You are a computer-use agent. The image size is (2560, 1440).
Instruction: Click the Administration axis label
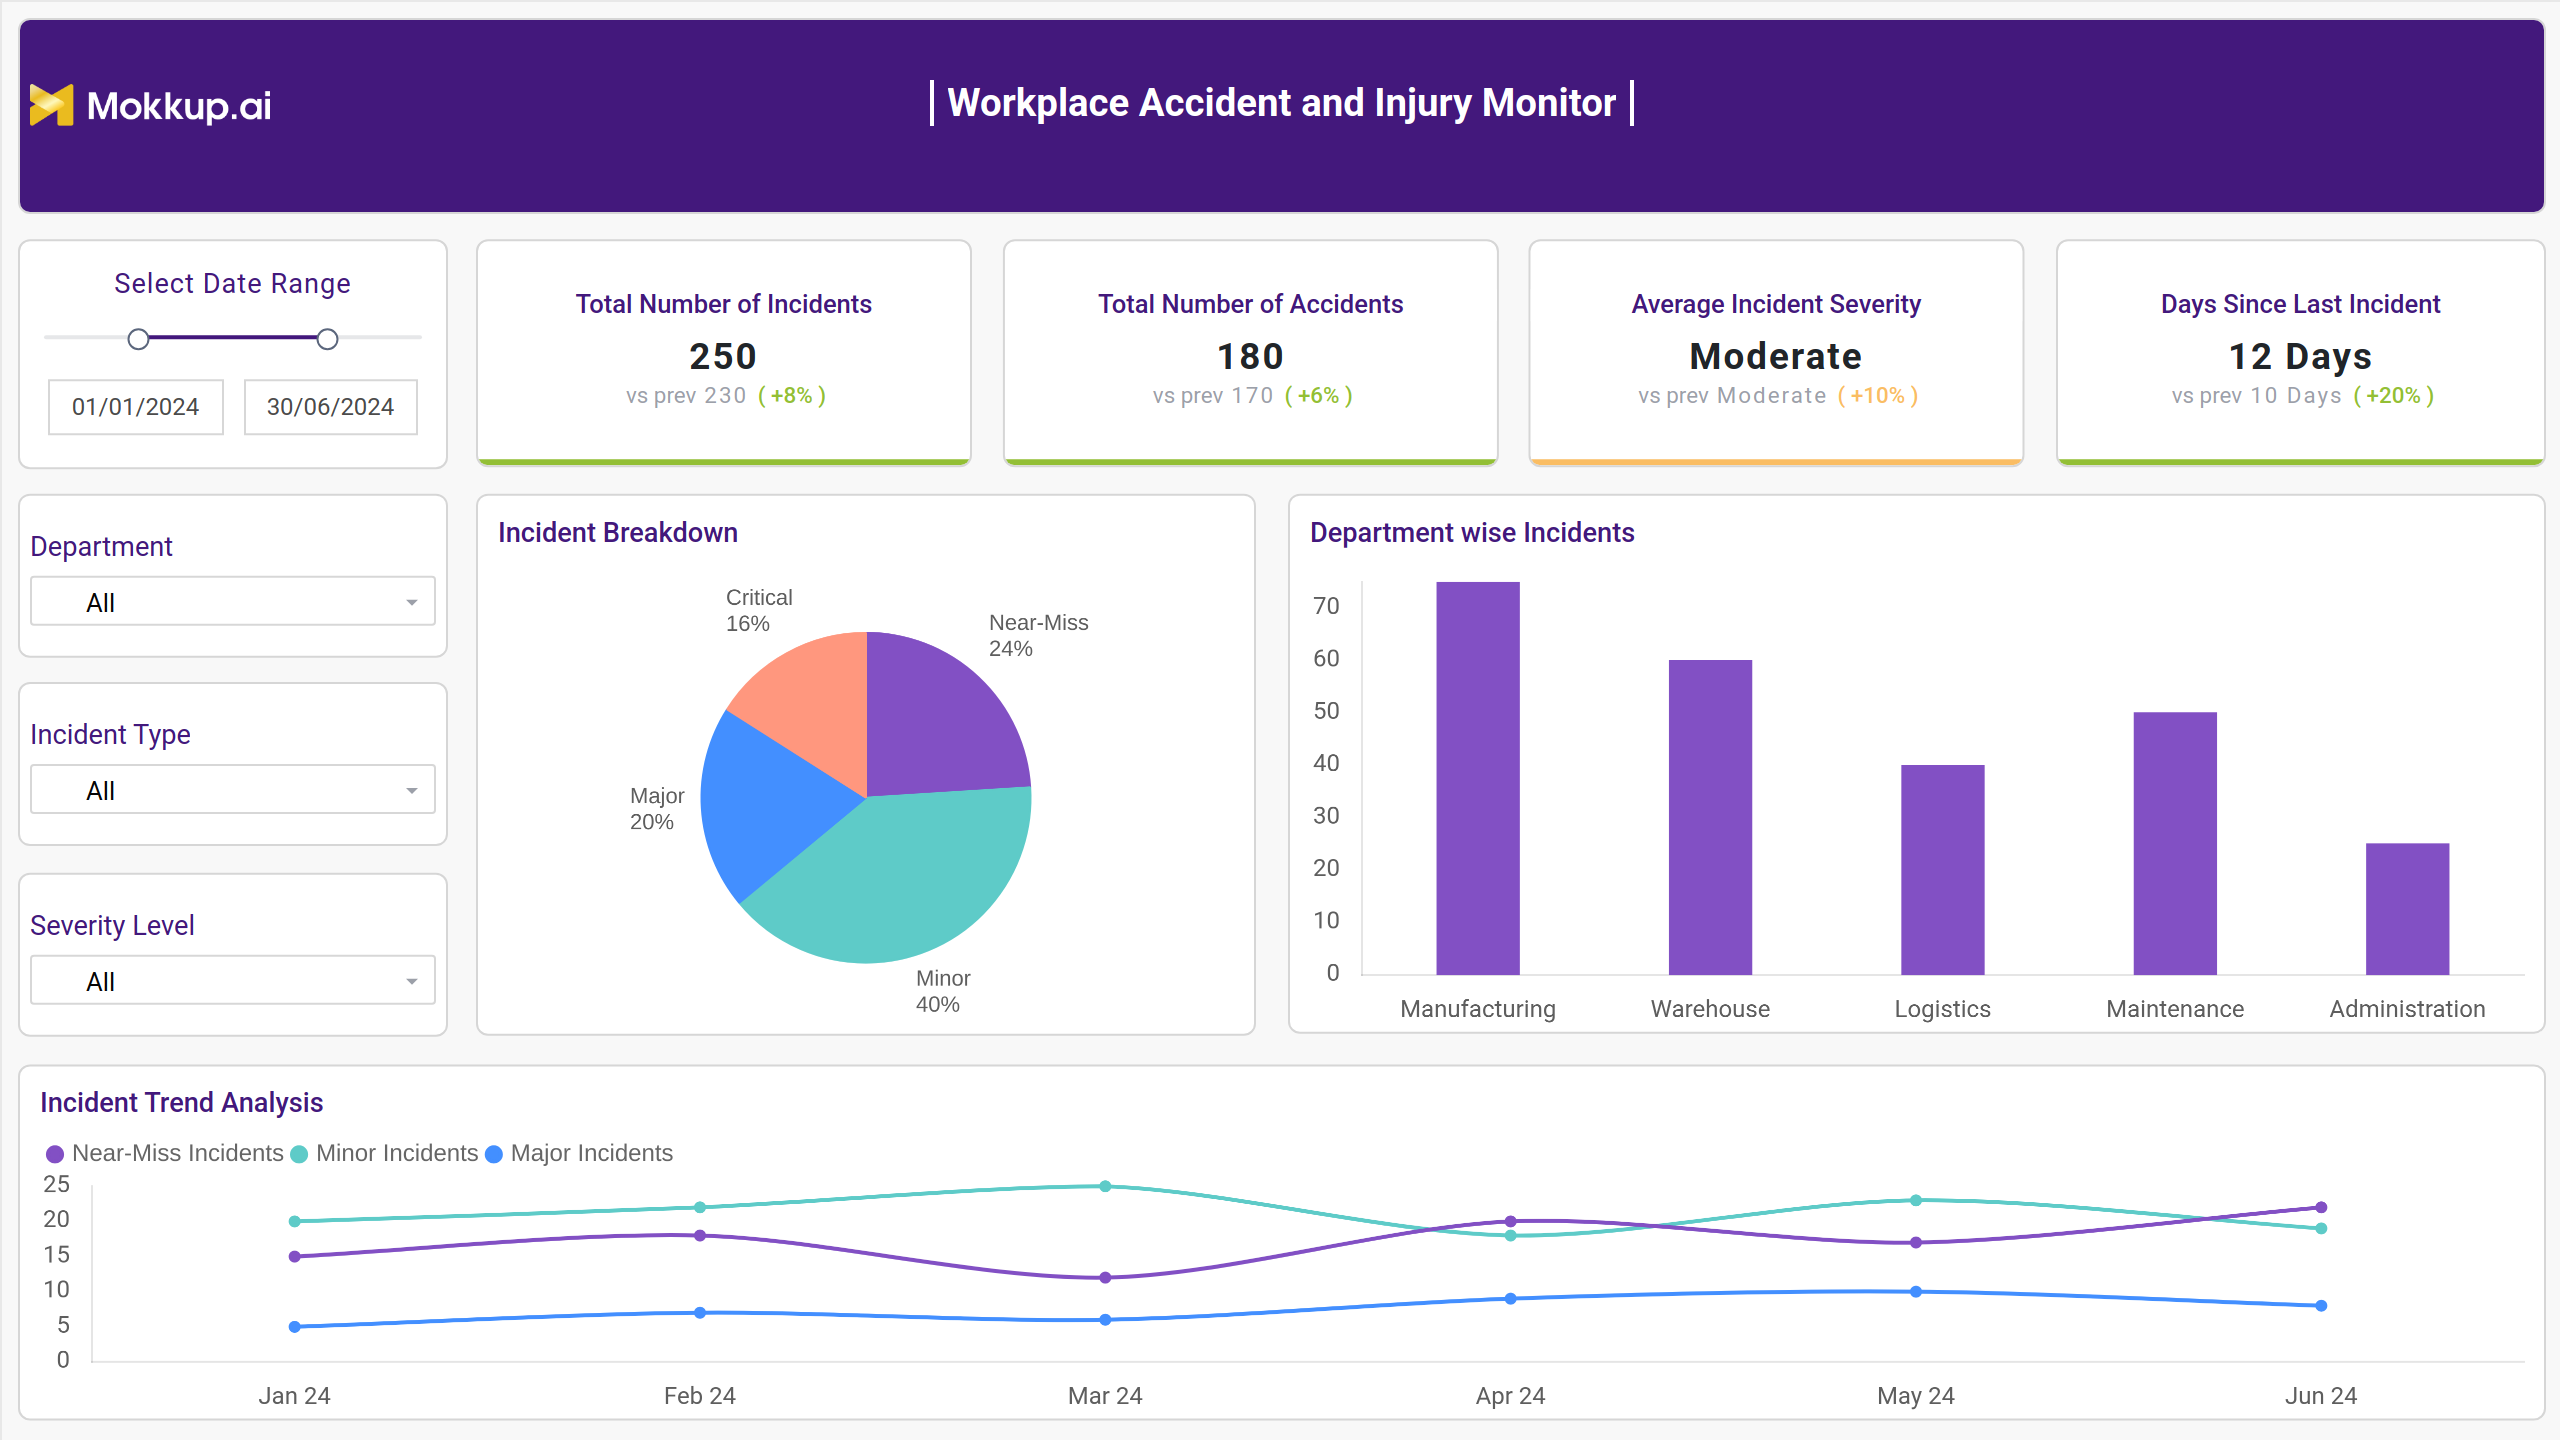[x=2407, y=1009]
